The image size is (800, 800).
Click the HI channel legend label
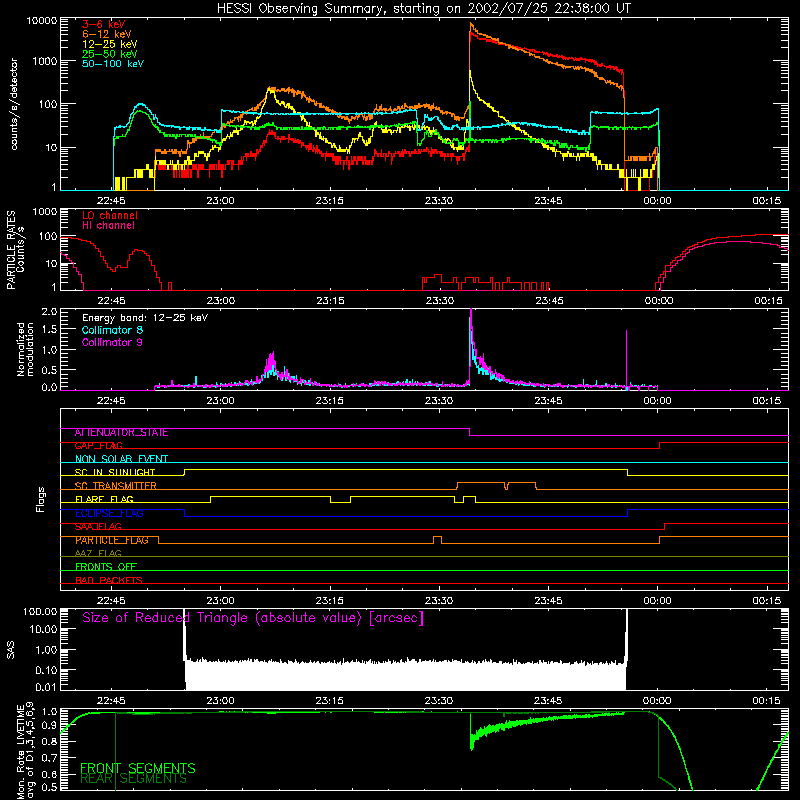108,226
